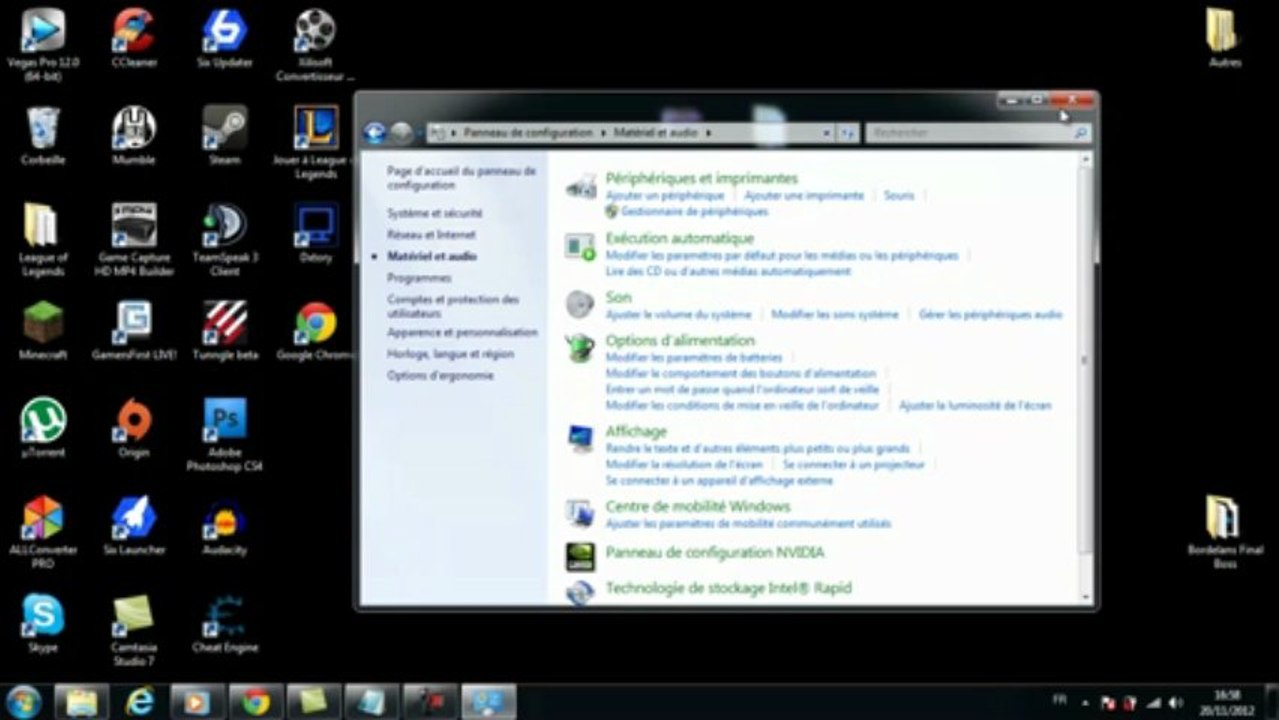Viewport: 1279px width, 720px height.
Task: Expand the address bar history dropdown arrow
Action: click(x=826, y=132)
